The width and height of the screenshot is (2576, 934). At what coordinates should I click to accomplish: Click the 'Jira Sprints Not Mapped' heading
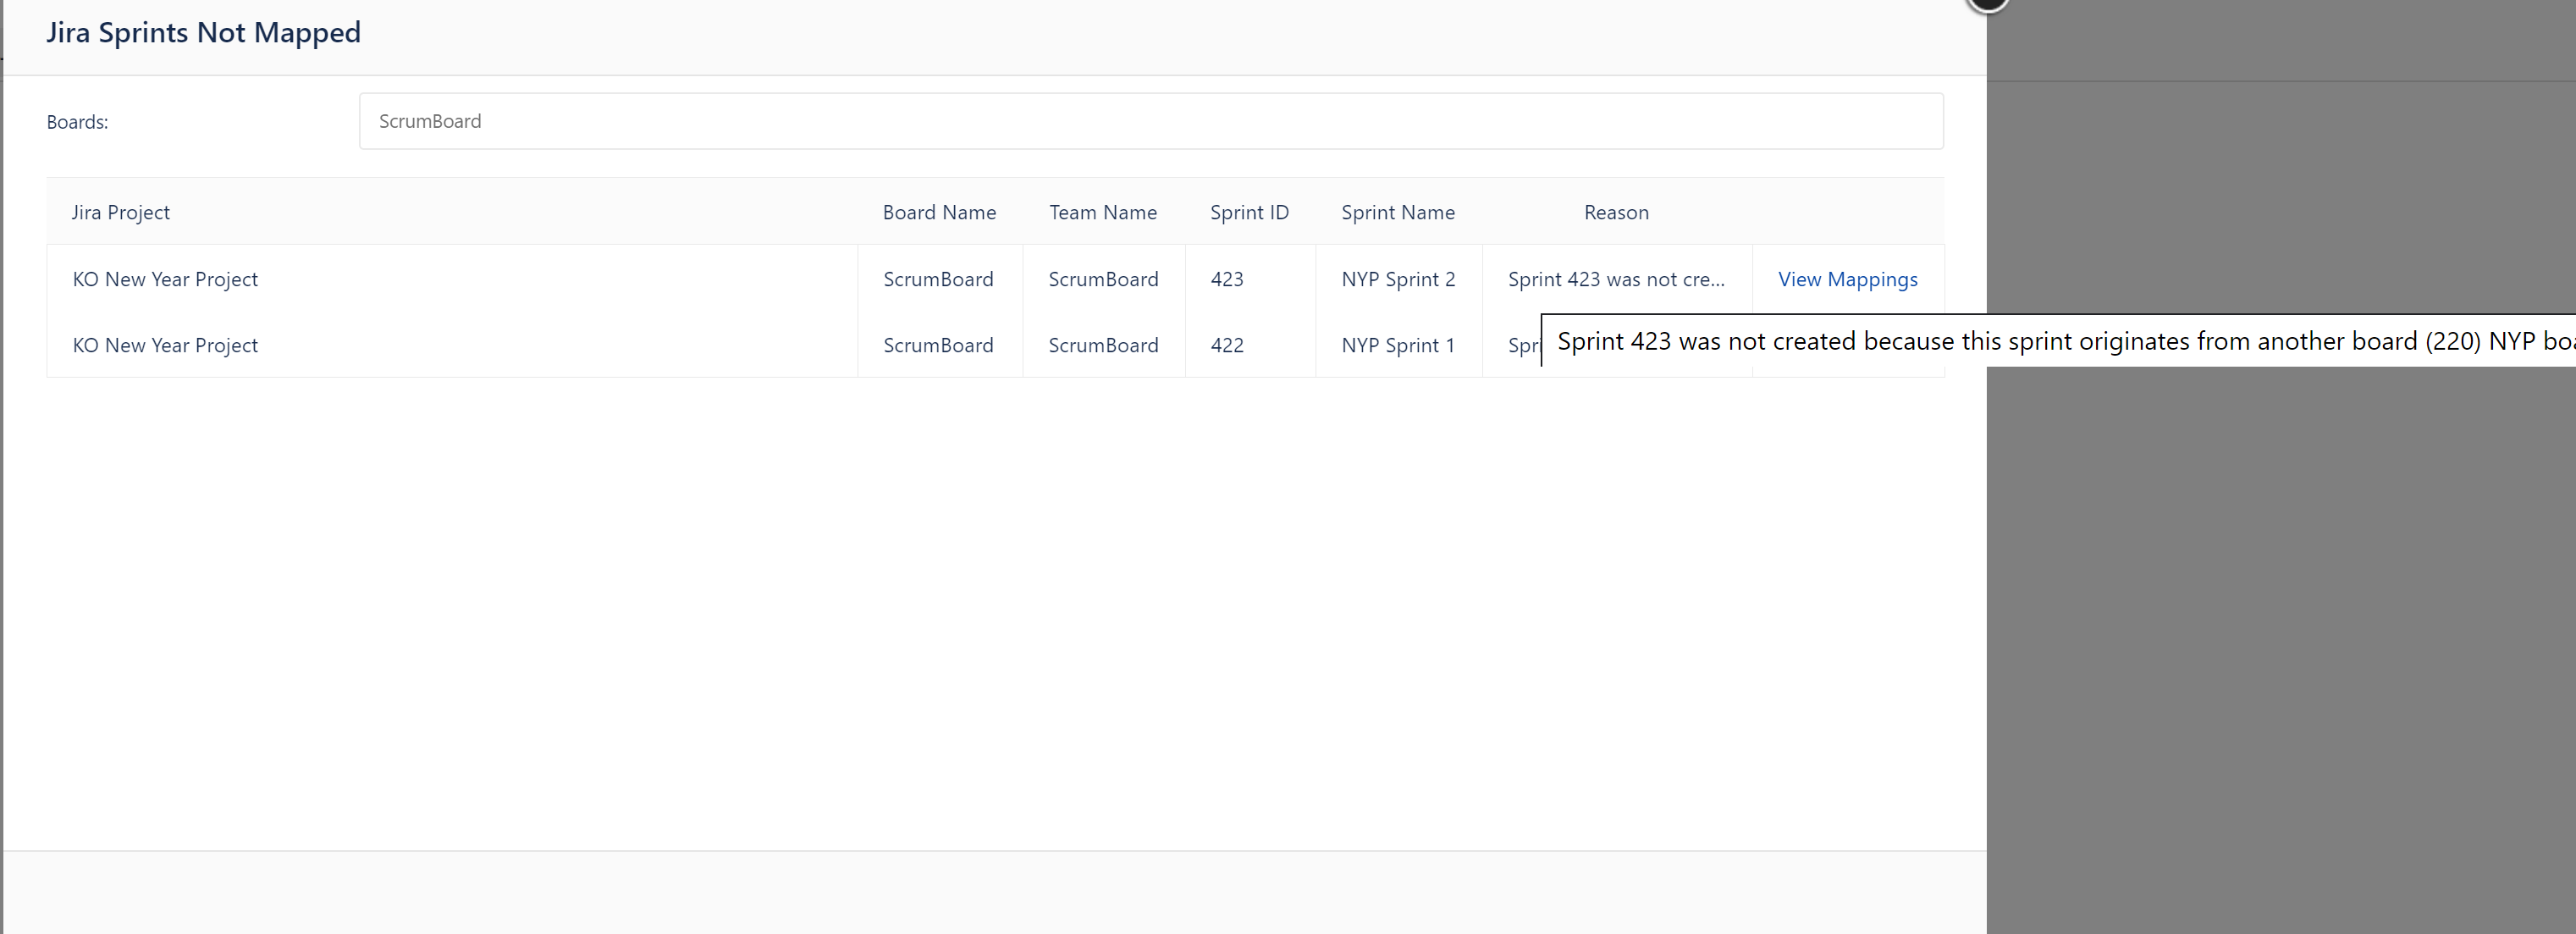(x=203, y=32)
